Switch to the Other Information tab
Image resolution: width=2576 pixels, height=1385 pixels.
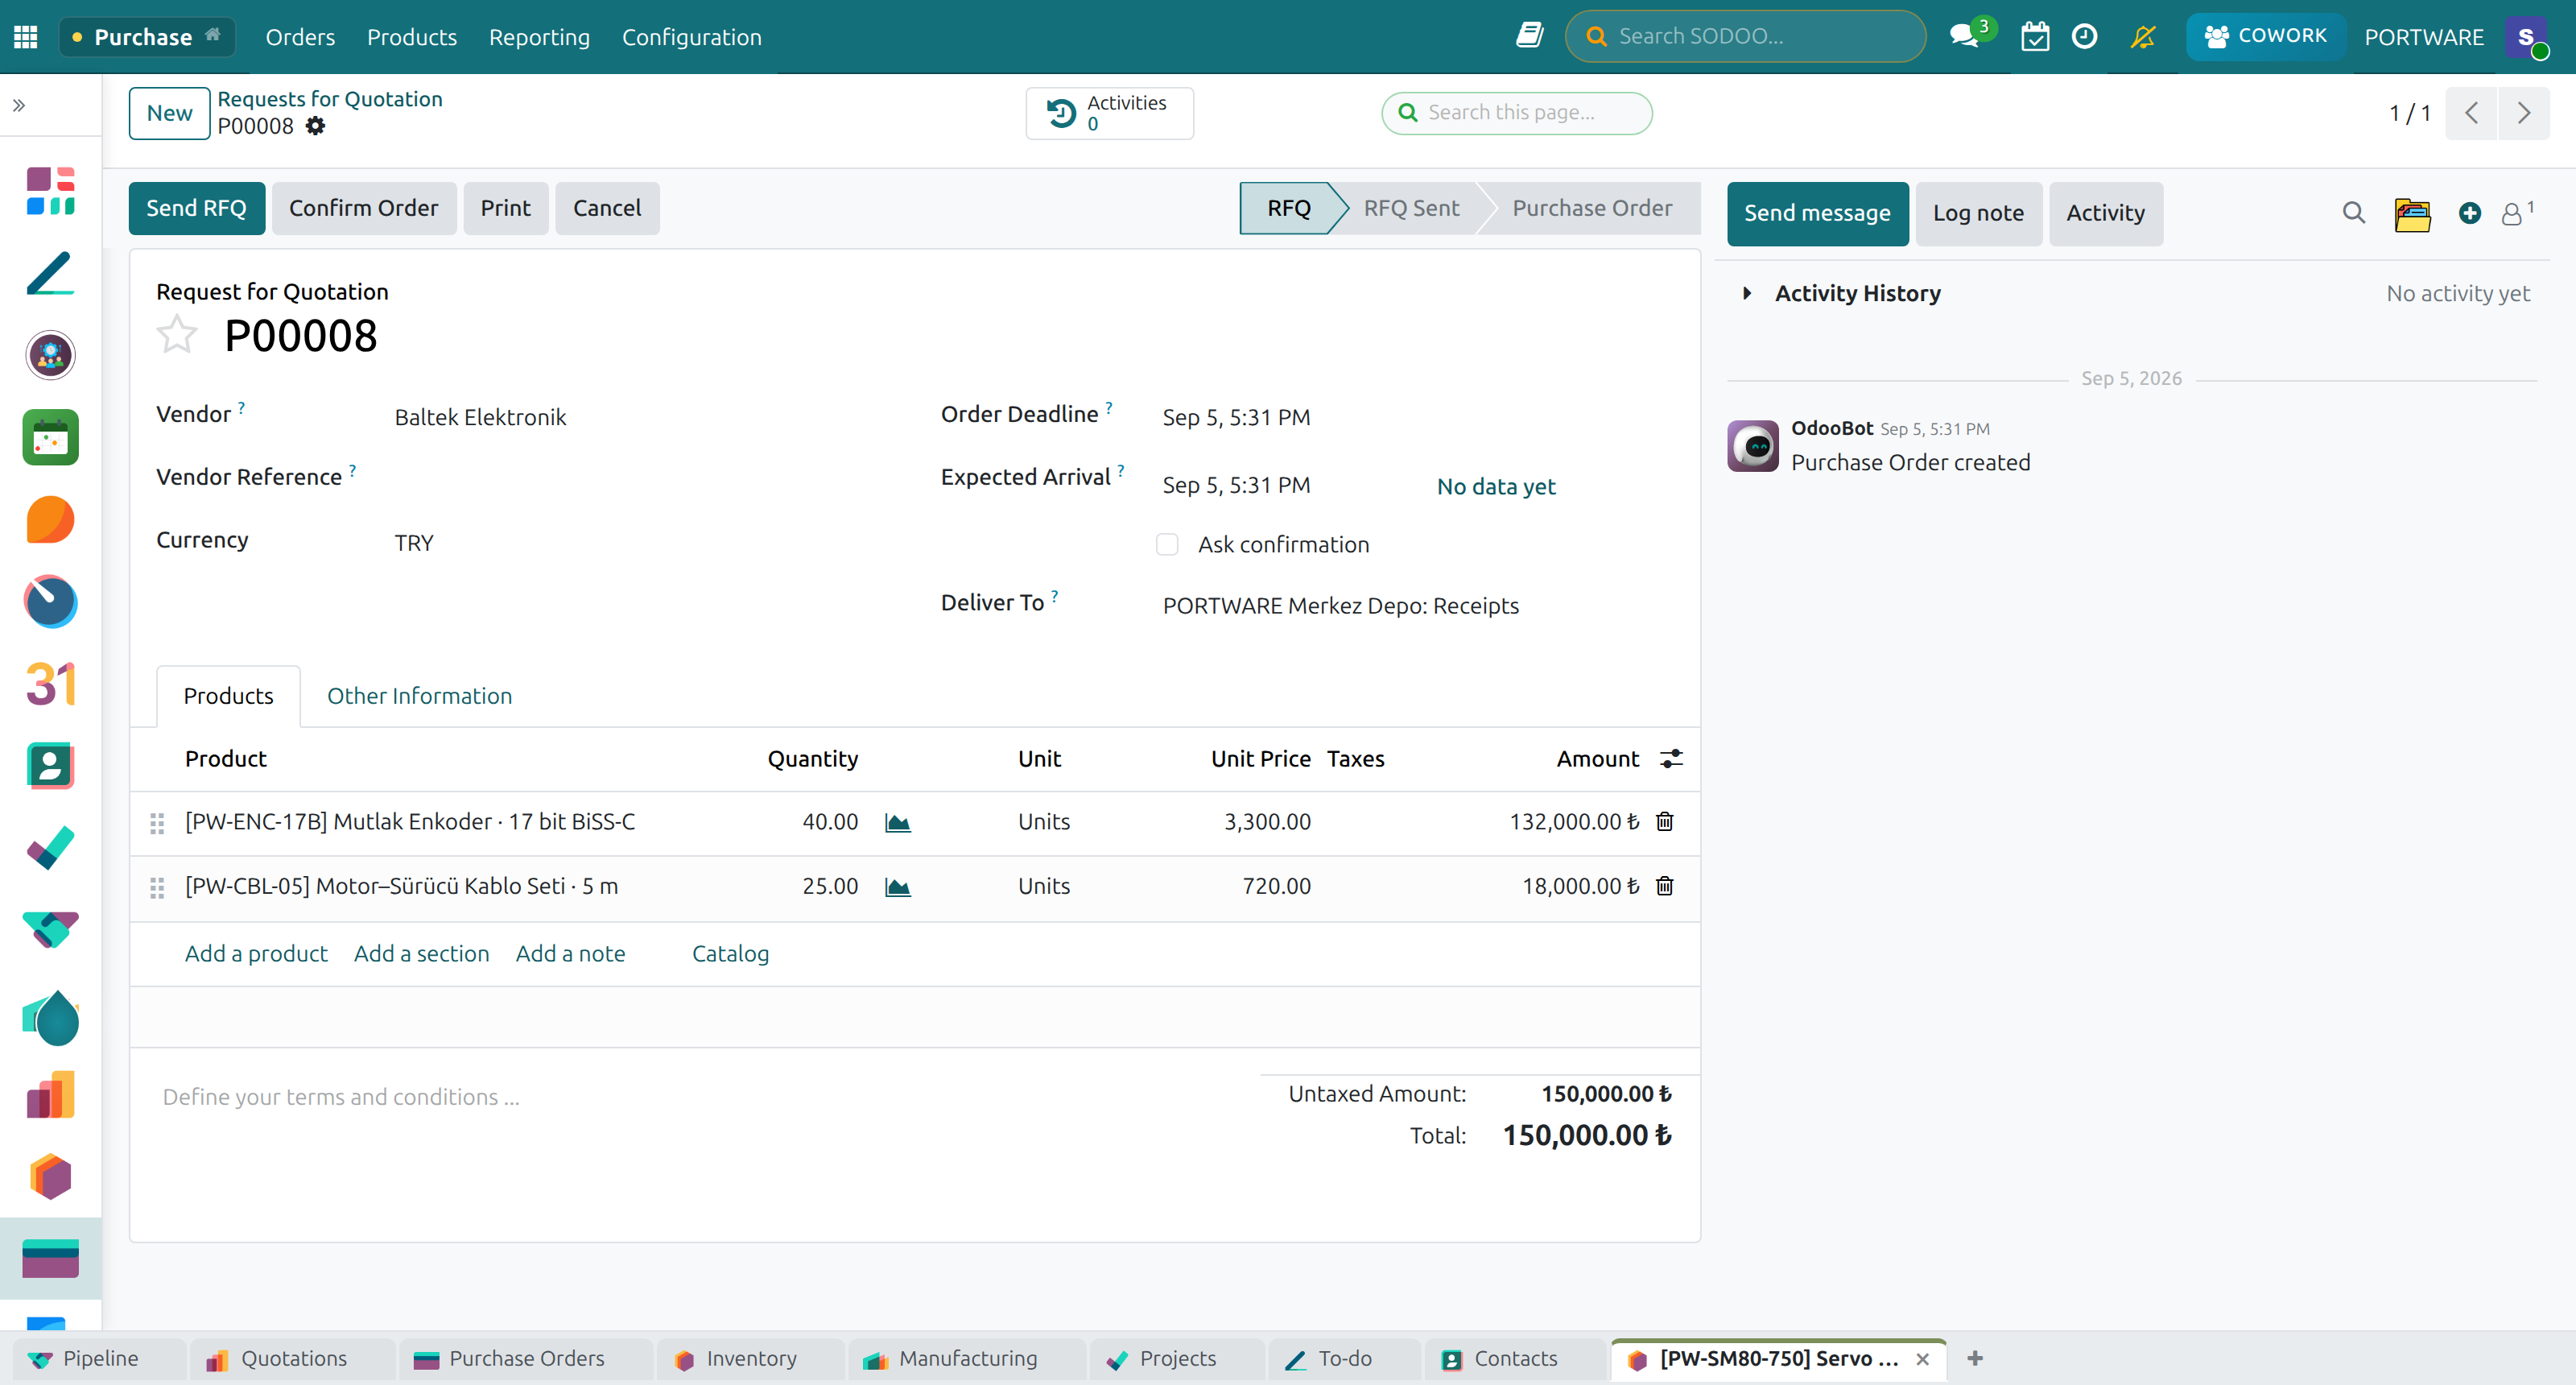[x=419, y=696]
